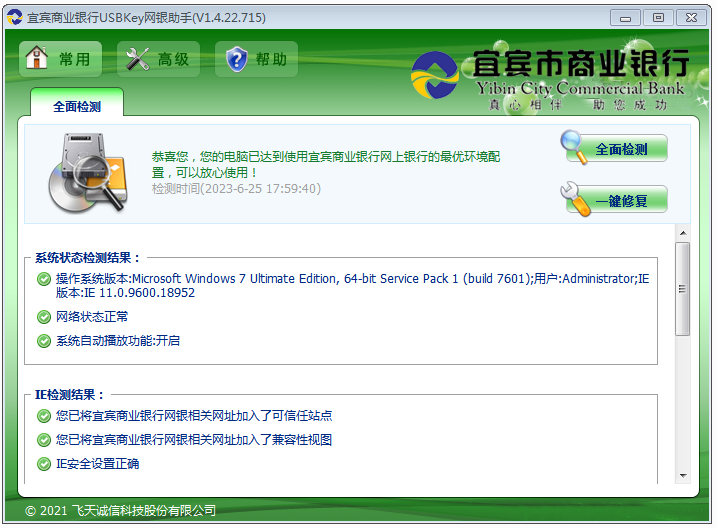Click the wrench tools icon on 高级
The image size is (717, 528).
[137, 59]
